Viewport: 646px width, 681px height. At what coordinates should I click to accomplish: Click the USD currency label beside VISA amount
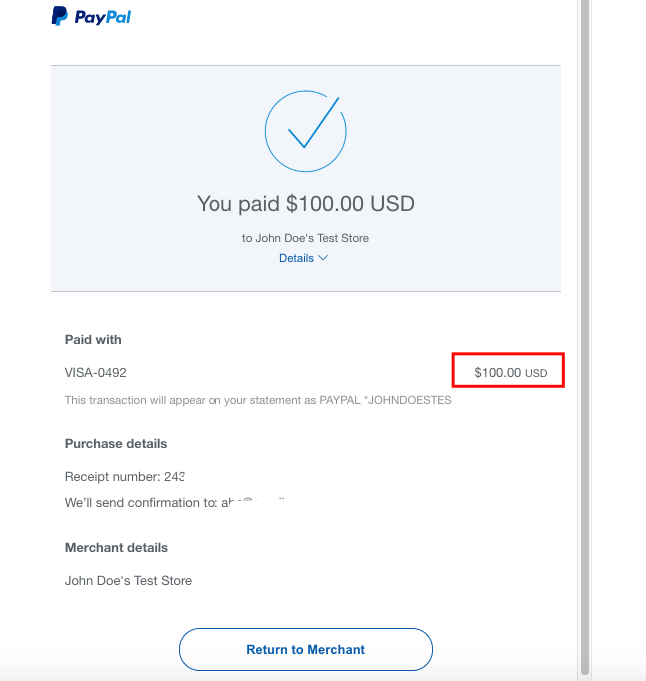(537, 374)
